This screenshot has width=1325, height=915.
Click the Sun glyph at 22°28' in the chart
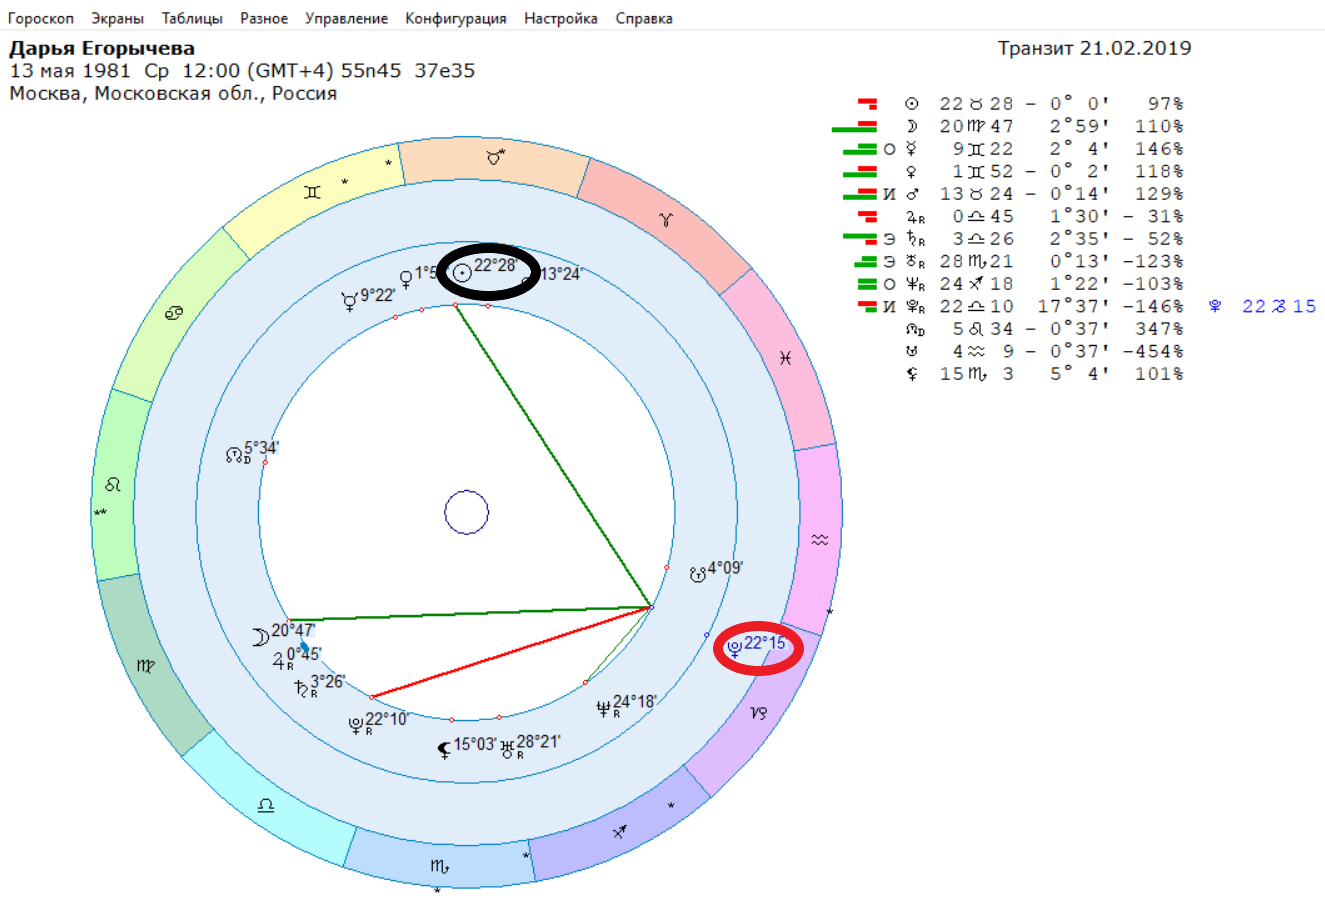pos(461,272)
